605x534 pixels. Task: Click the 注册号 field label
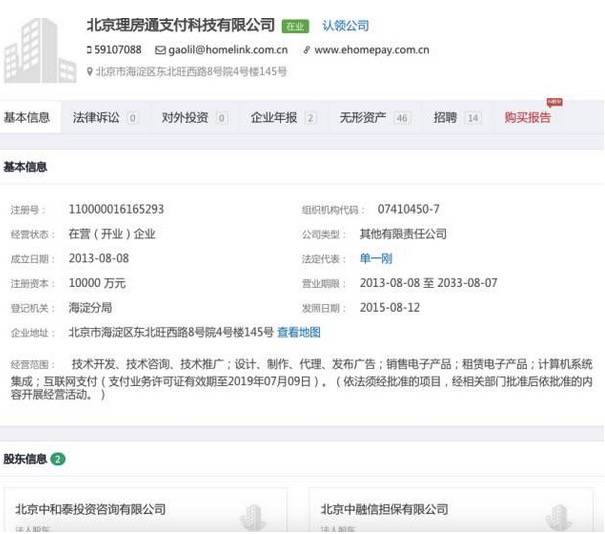(x=27, y=210)
